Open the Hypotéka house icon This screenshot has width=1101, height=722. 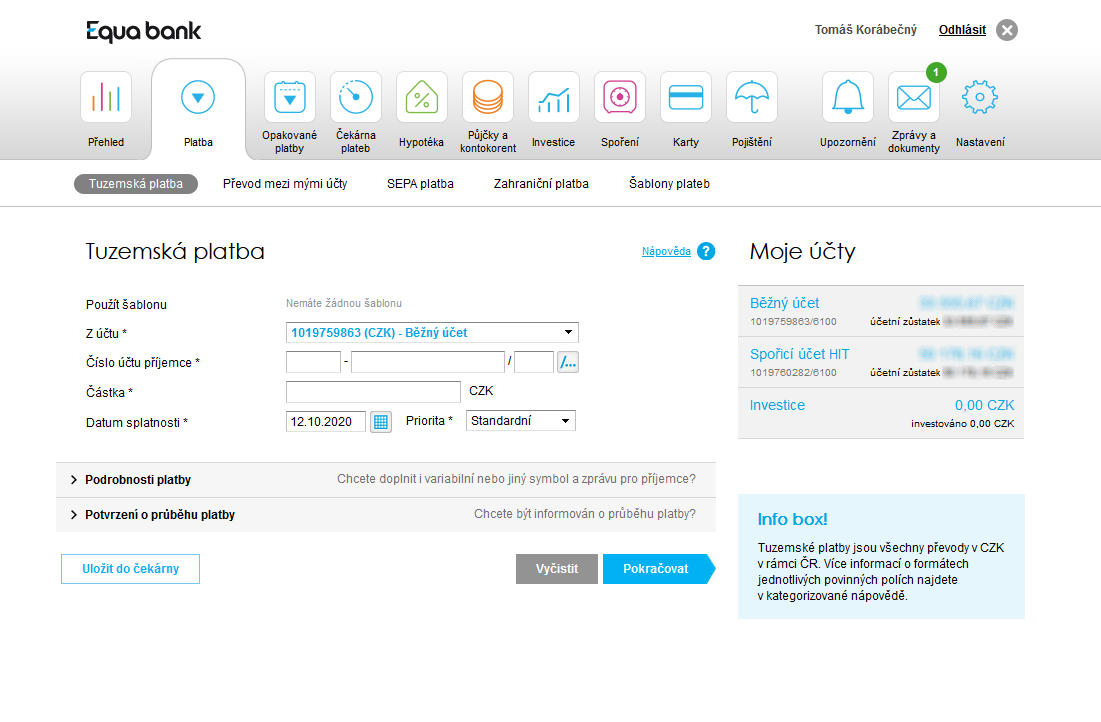(421, 98)
